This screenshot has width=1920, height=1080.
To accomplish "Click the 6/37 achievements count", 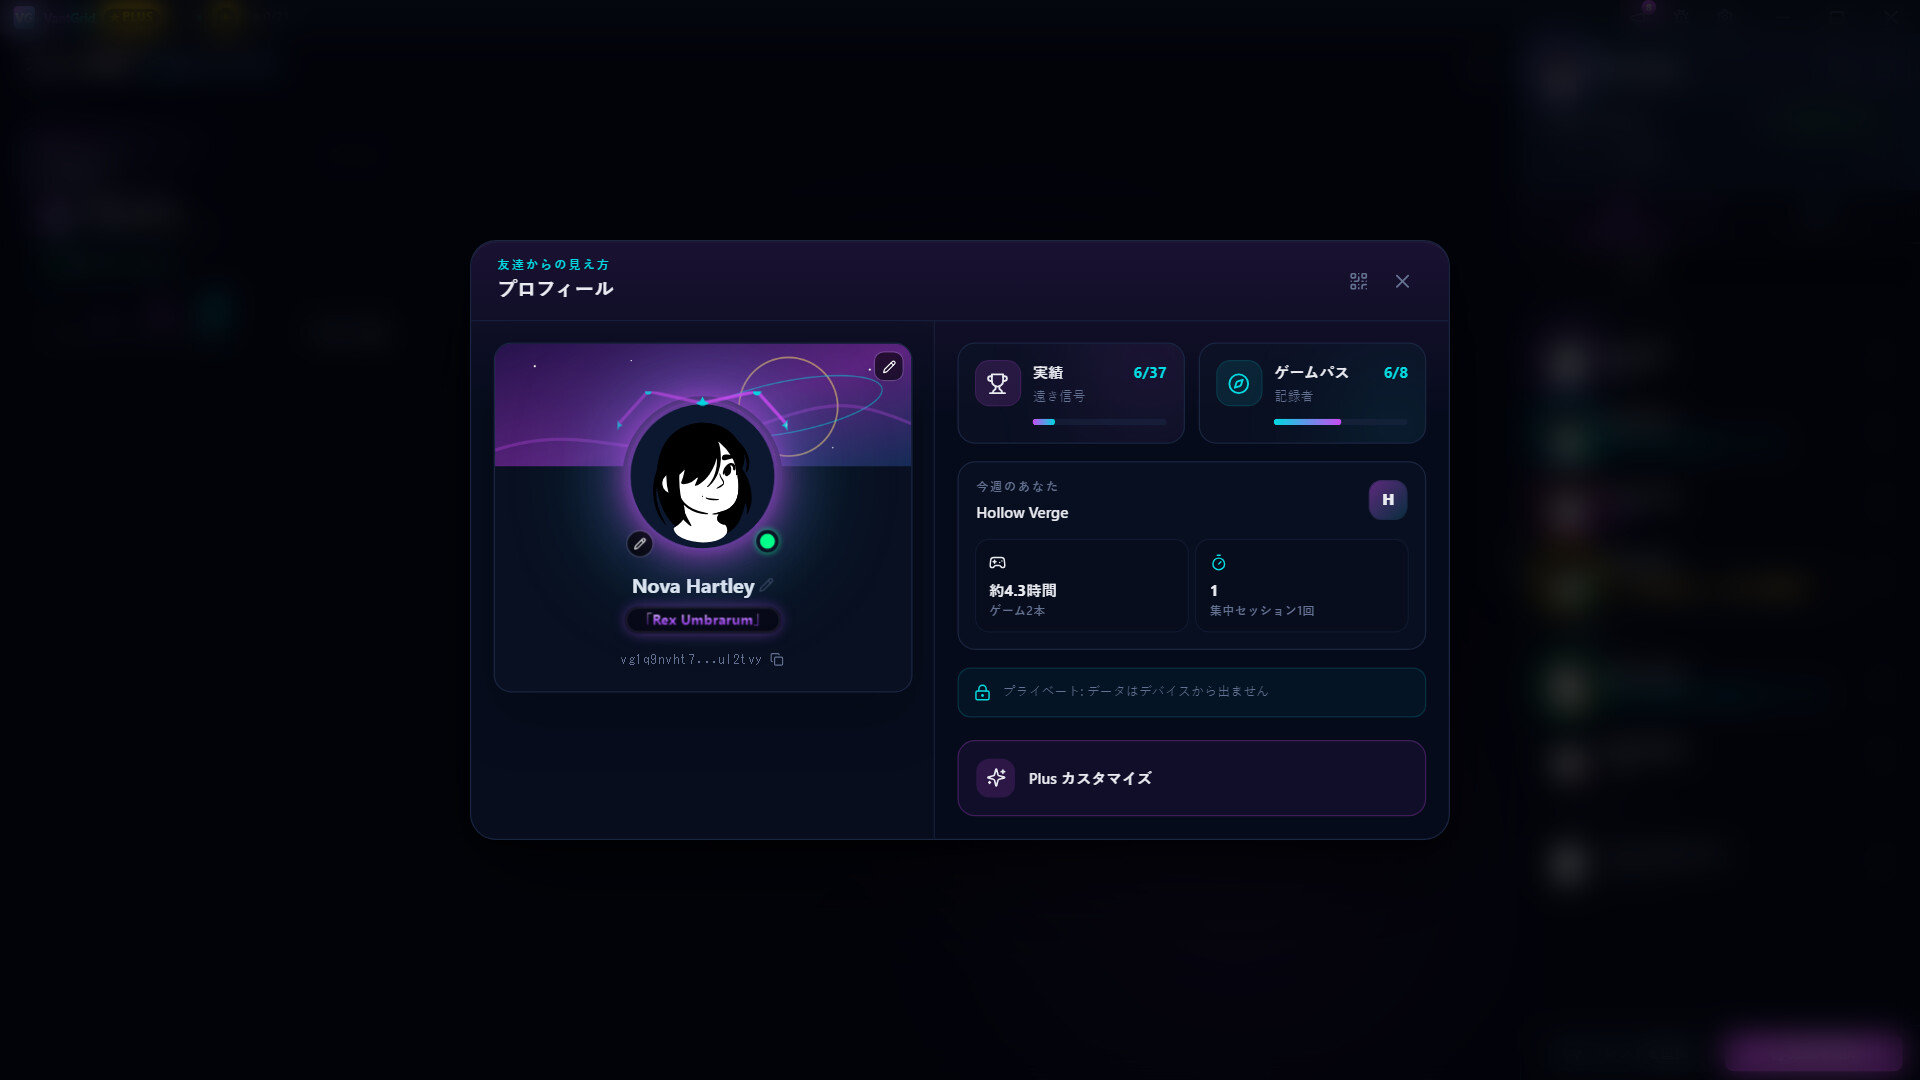I will click(x=1149, y=373).
